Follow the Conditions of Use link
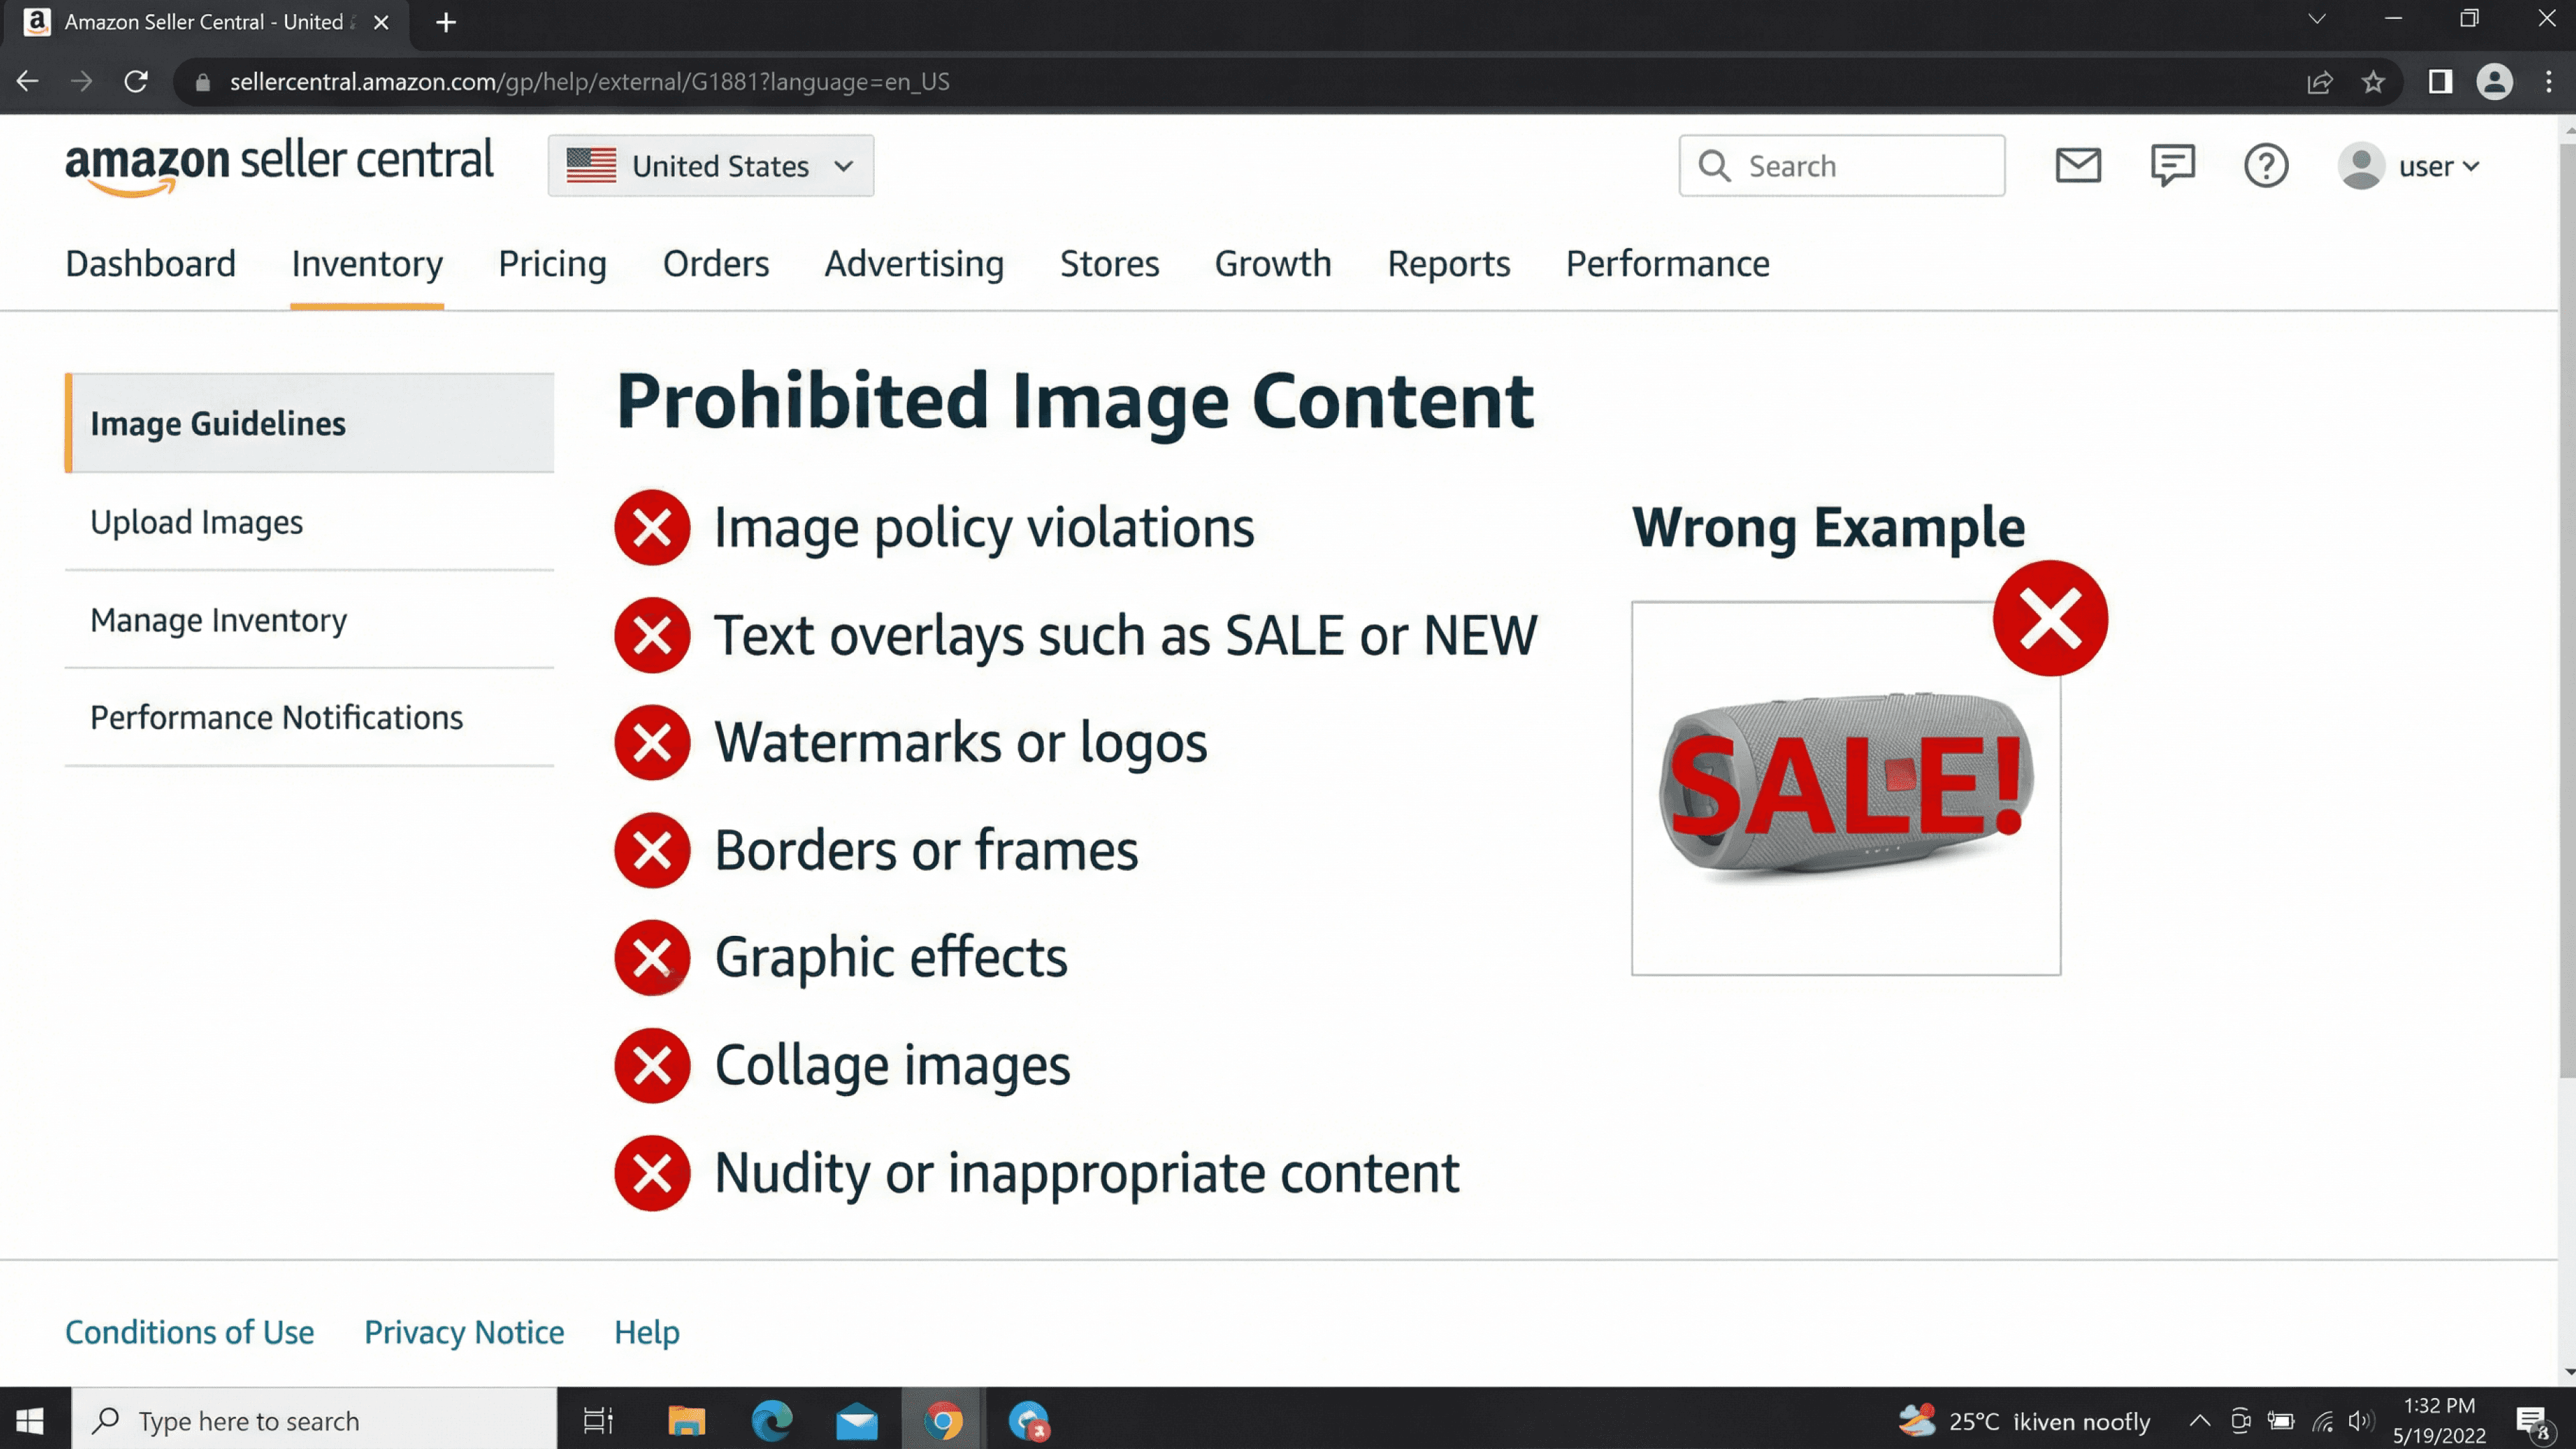The height and width of the screenshot is (1449, 2576). click(x=190, y=1332)
